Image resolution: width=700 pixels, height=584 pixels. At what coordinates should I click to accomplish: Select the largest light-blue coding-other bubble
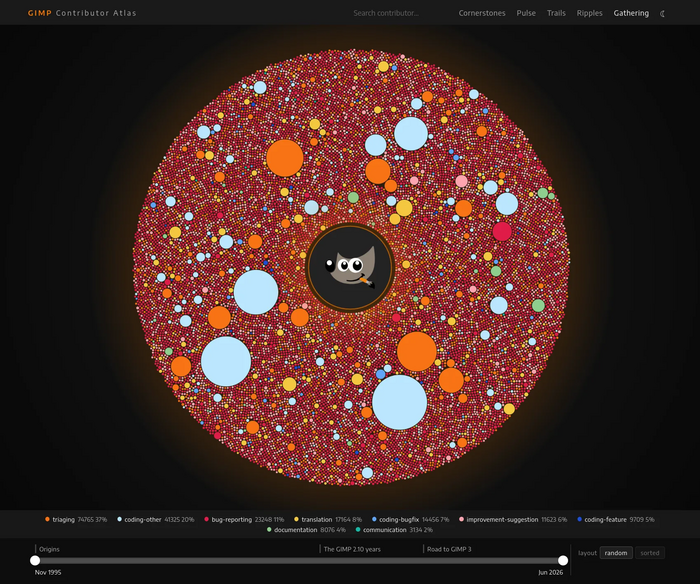[x=400, y=402]
